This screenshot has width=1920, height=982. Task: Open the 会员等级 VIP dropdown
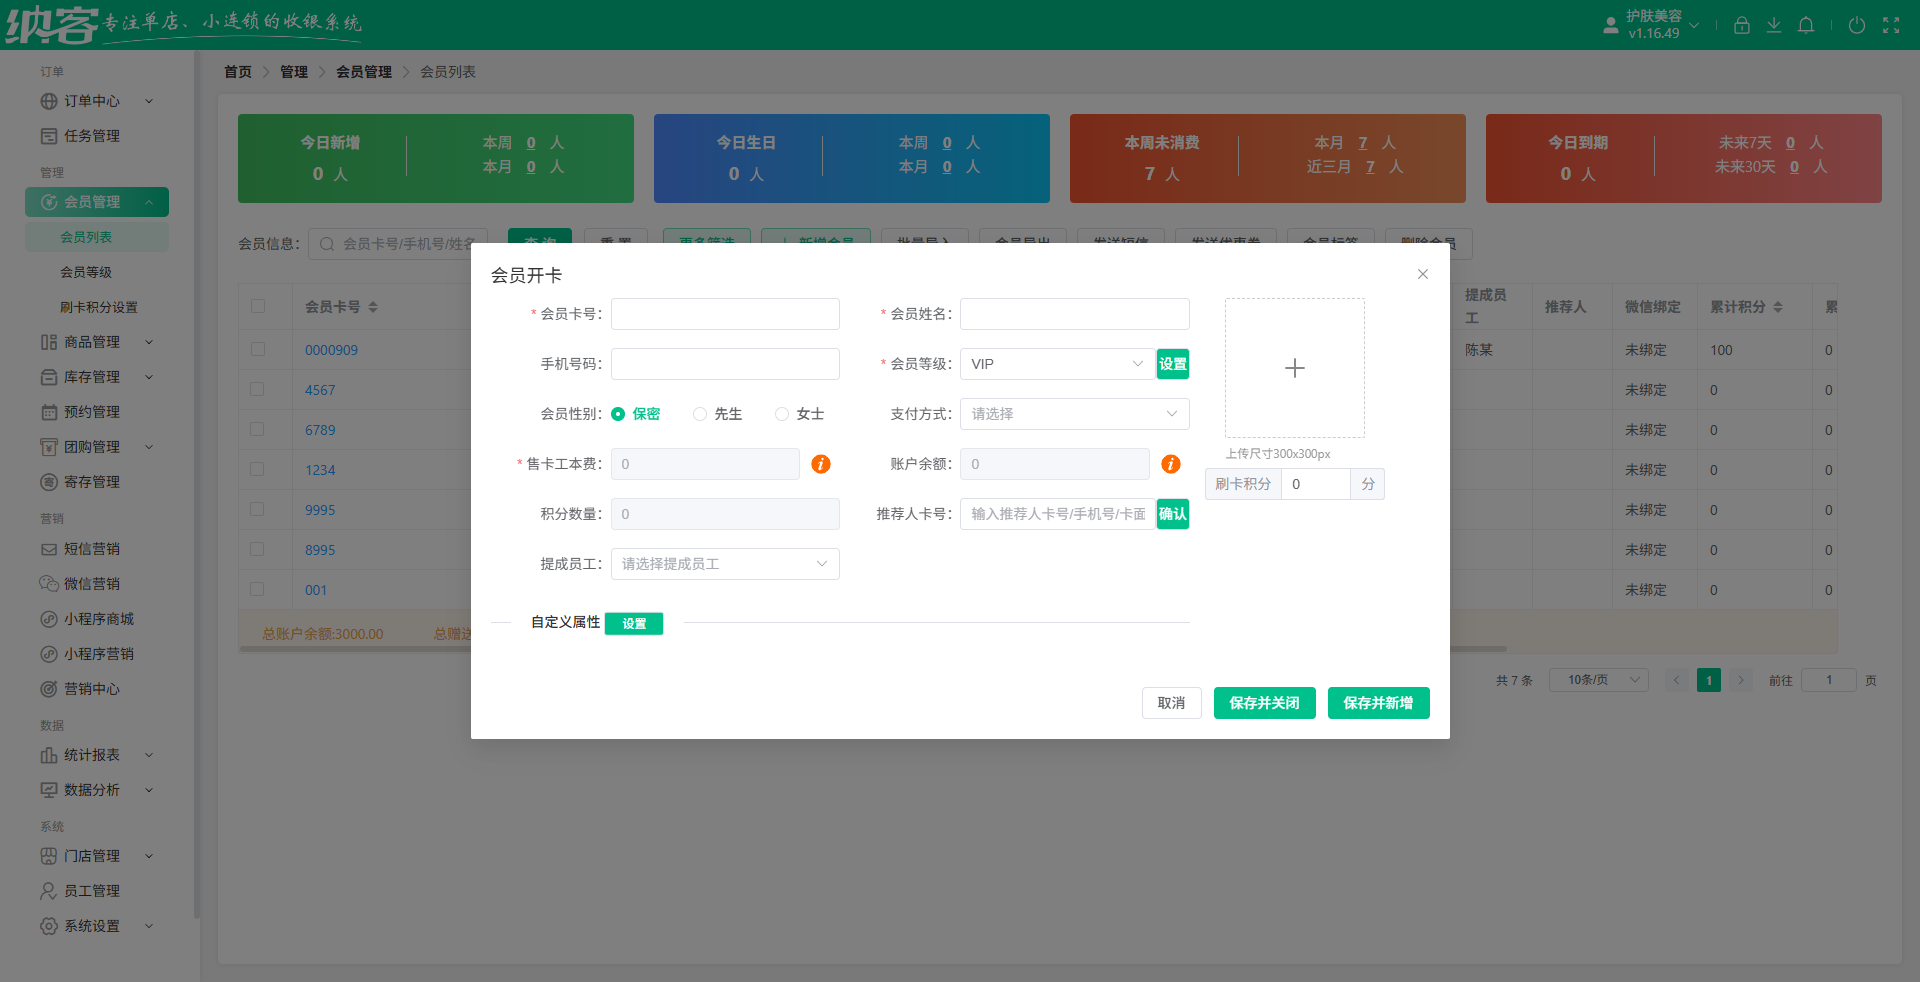(1057, 364)
